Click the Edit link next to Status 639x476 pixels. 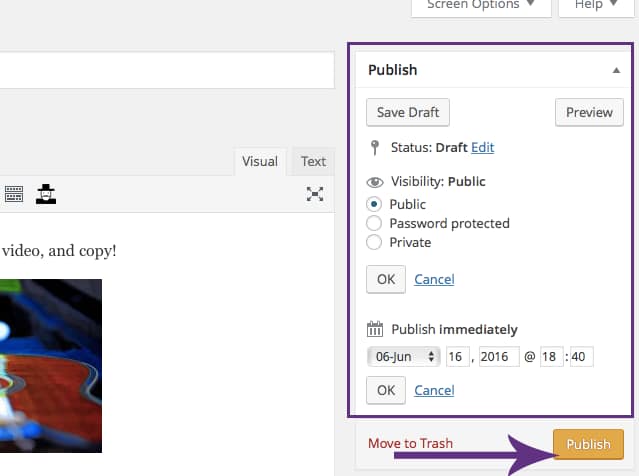pos(483,148)
